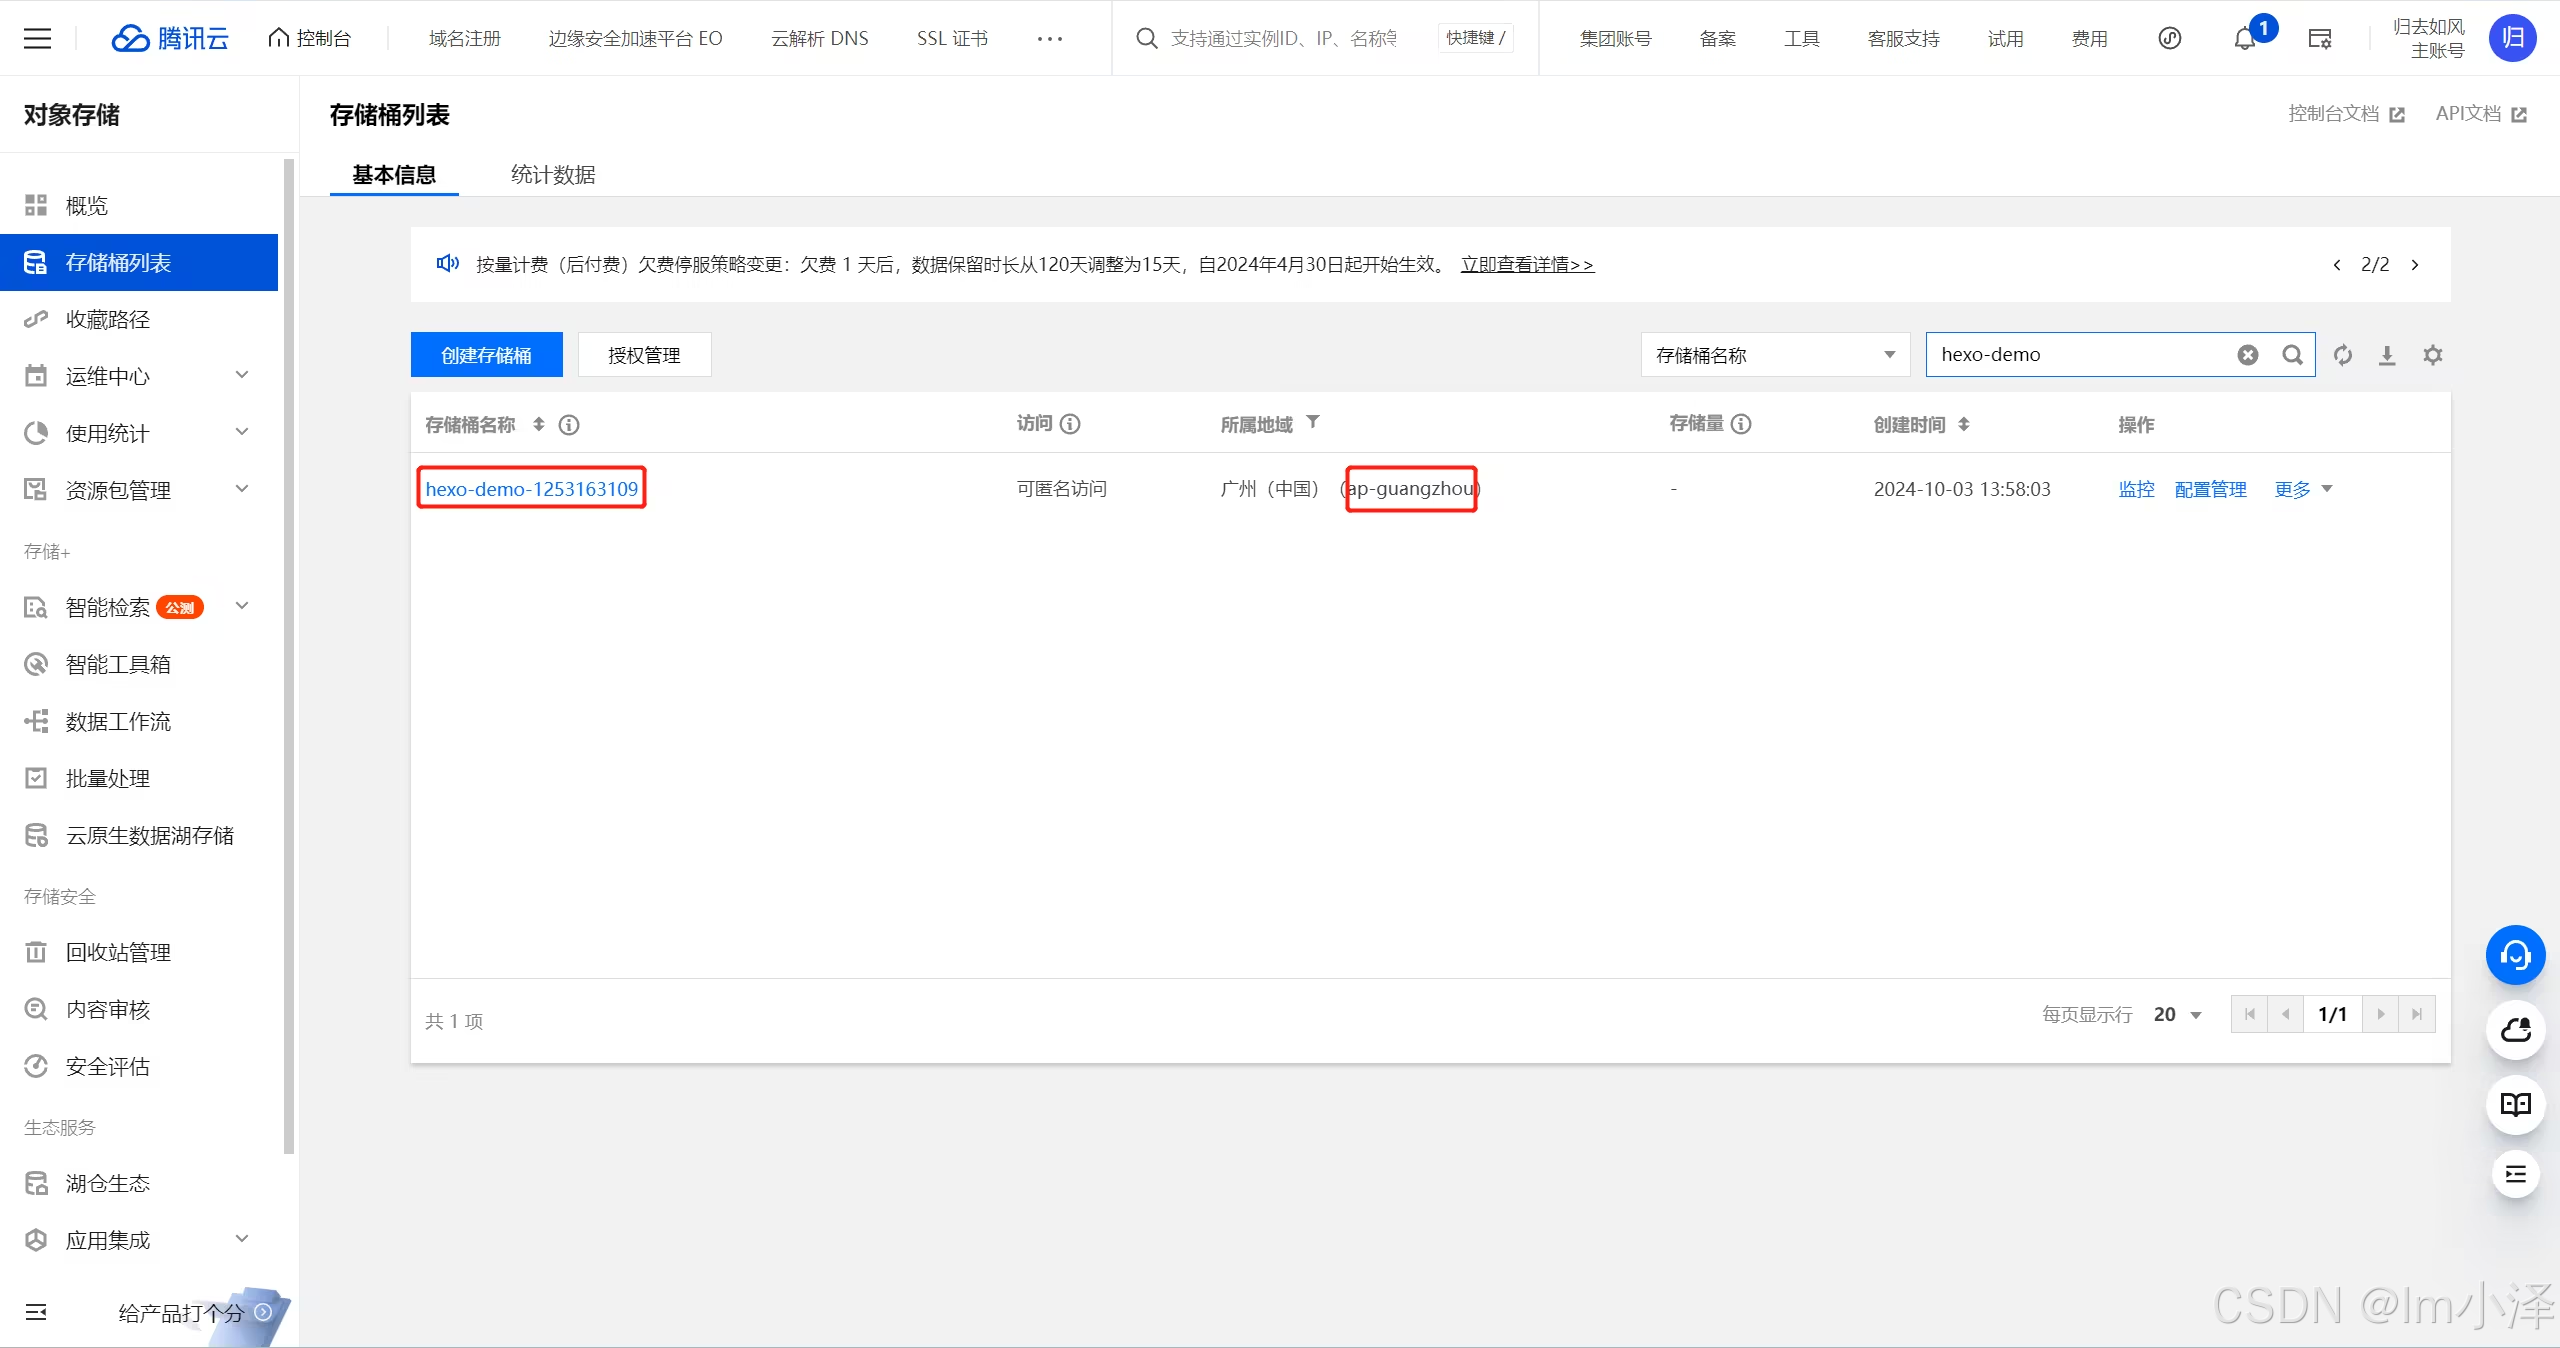Open 试用 in the top bar
The height and width of the screenshot is (1348, 2560).
pos(2005,38)
